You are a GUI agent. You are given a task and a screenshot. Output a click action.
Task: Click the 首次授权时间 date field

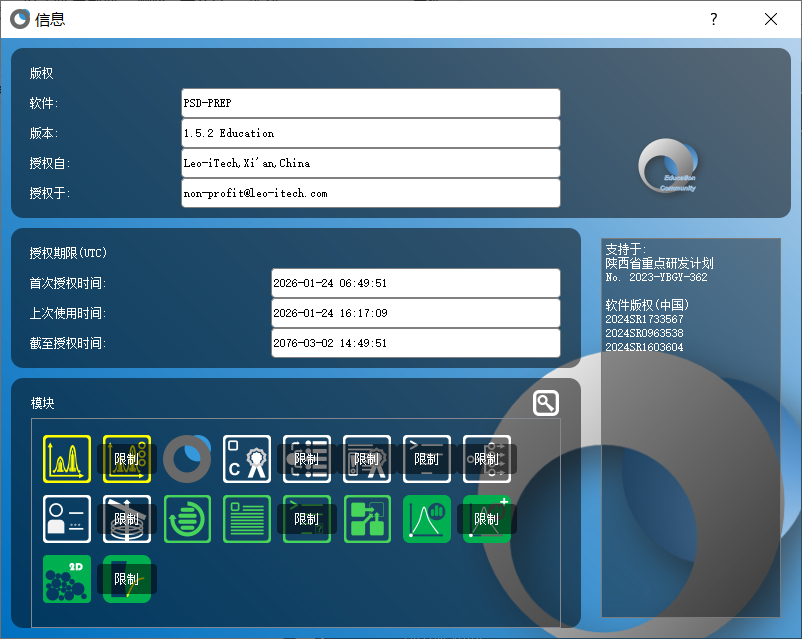pyautogui.click(x=416, y=283)
